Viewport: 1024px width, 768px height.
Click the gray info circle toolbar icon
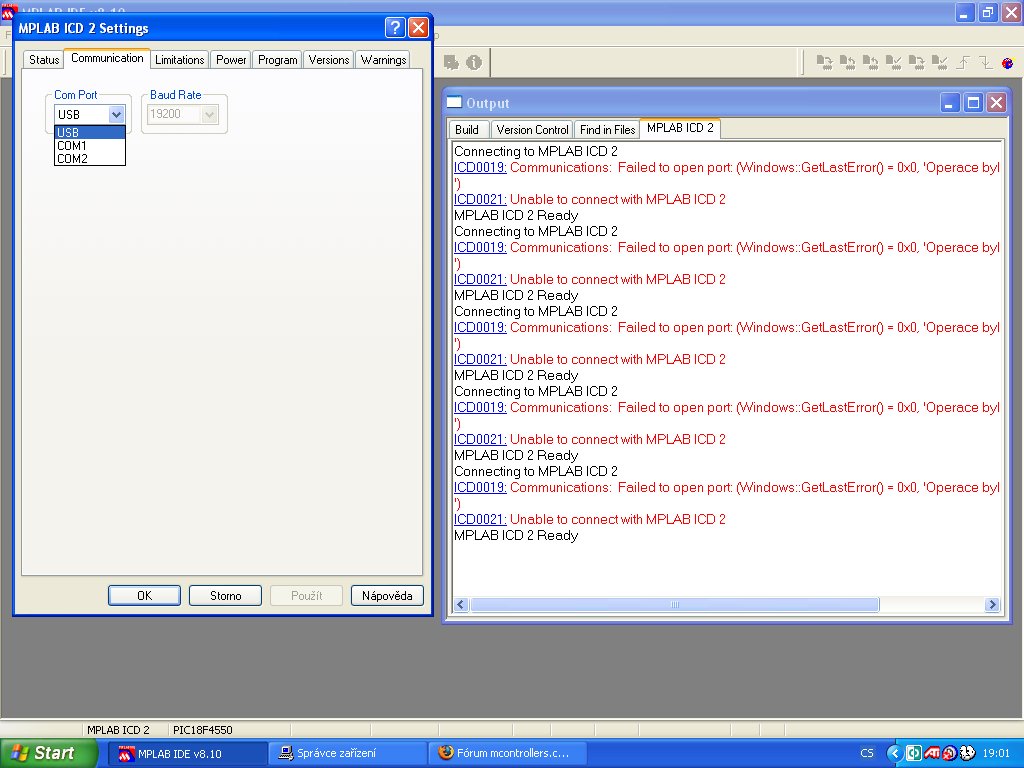474,62
